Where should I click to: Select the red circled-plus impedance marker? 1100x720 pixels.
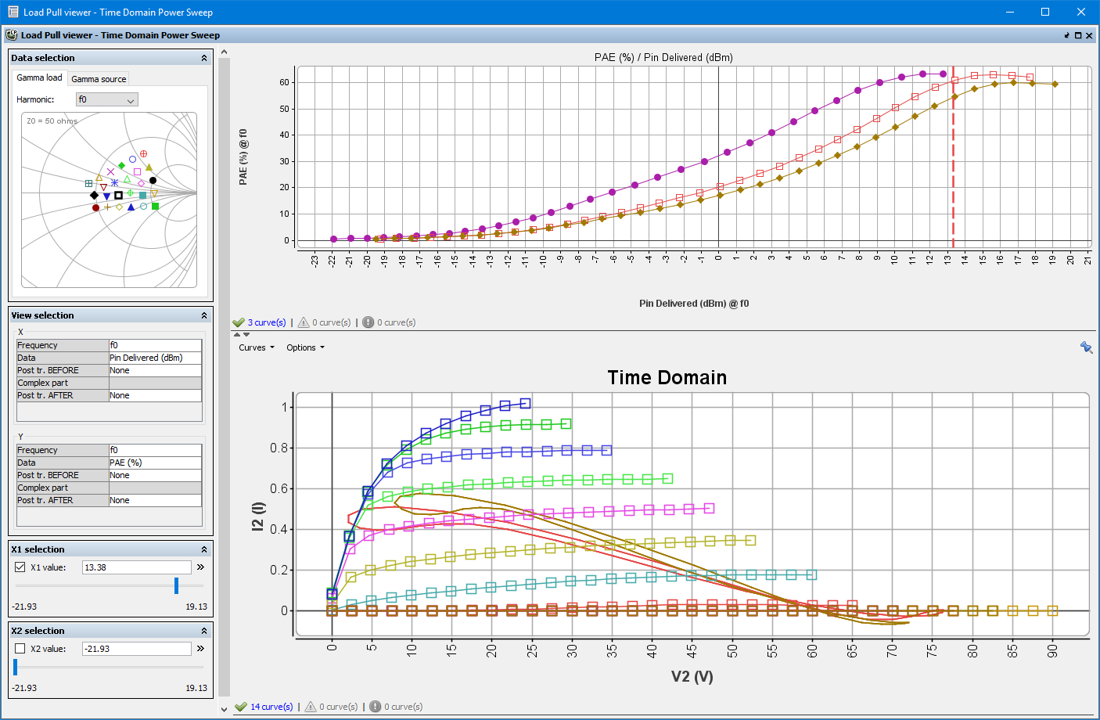pyautogui.click(x=143, y=154)
